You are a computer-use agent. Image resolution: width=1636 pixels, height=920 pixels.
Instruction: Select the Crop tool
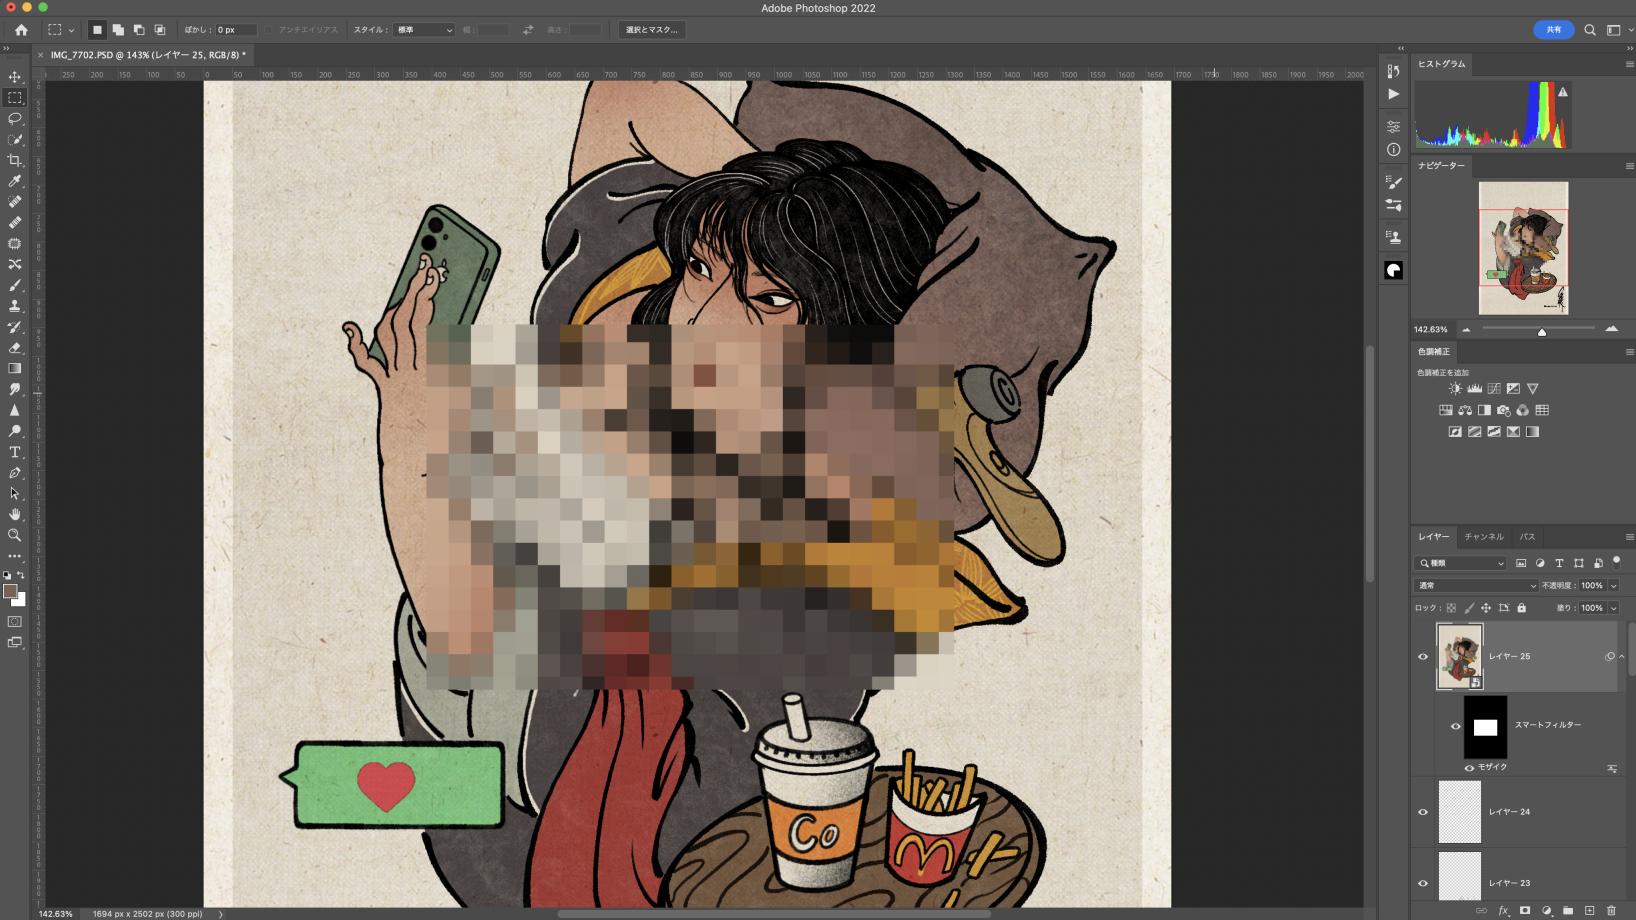click(x=15, y=160)
